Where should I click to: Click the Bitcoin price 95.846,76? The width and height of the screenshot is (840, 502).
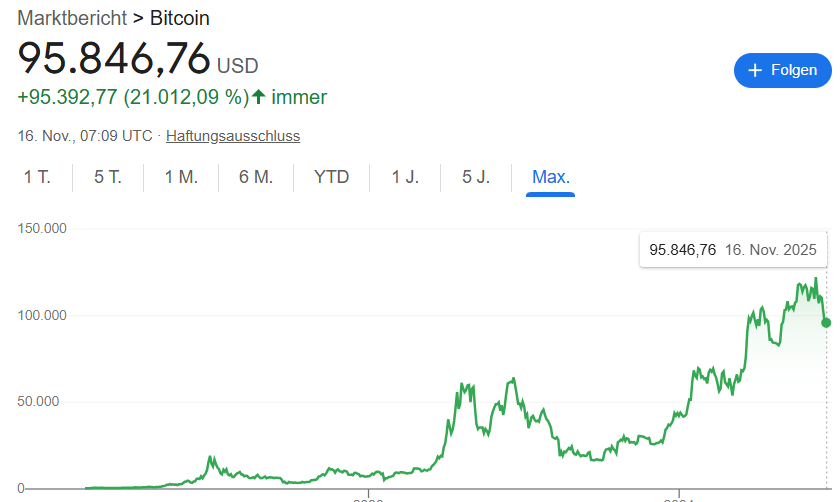(114, 58)
